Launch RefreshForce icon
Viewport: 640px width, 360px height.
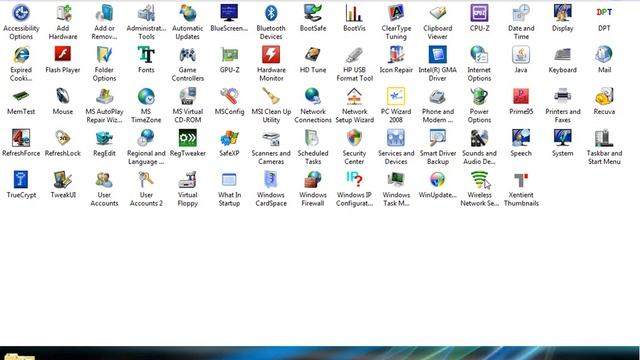(21, 138)
